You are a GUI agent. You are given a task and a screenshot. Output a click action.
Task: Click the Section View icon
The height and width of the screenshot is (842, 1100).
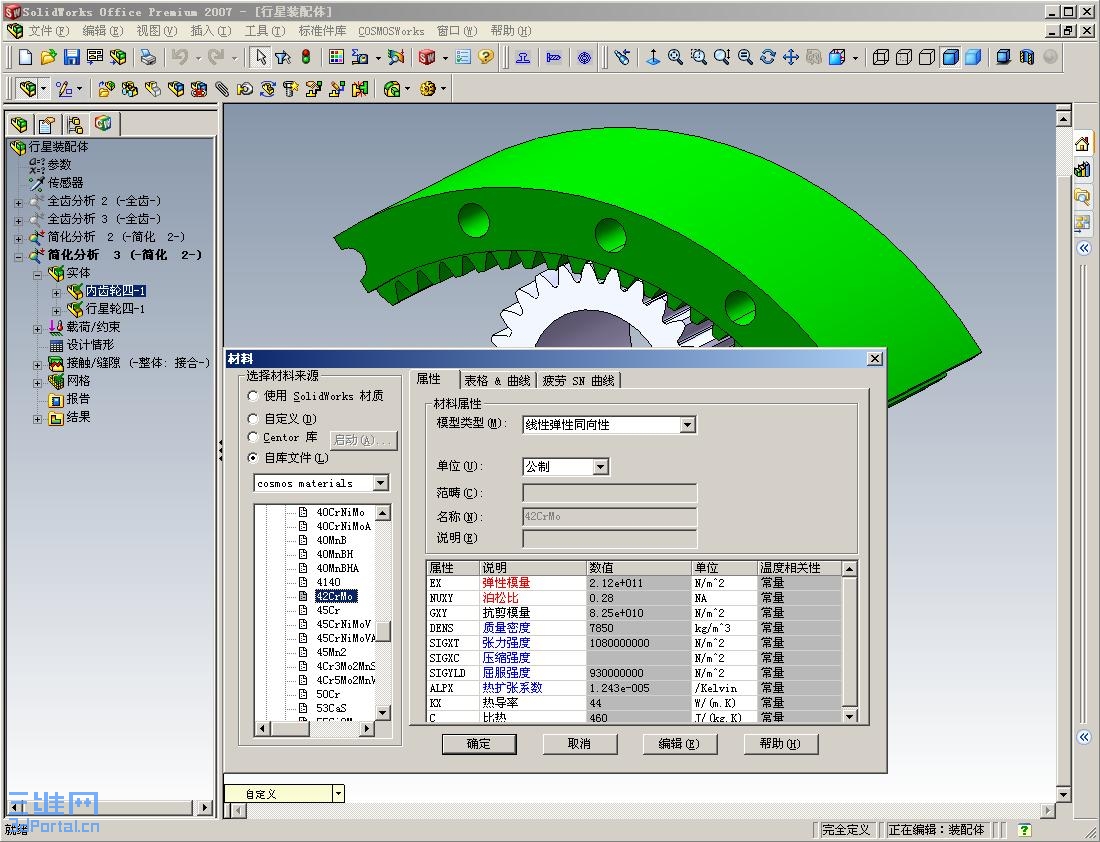[x=1027, y=58]
